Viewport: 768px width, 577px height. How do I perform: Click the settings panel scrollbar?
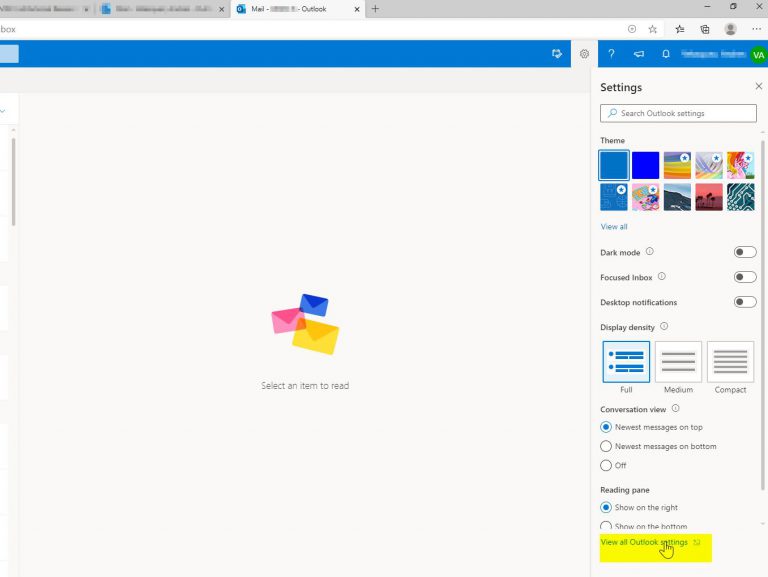(x=763, y=313)
